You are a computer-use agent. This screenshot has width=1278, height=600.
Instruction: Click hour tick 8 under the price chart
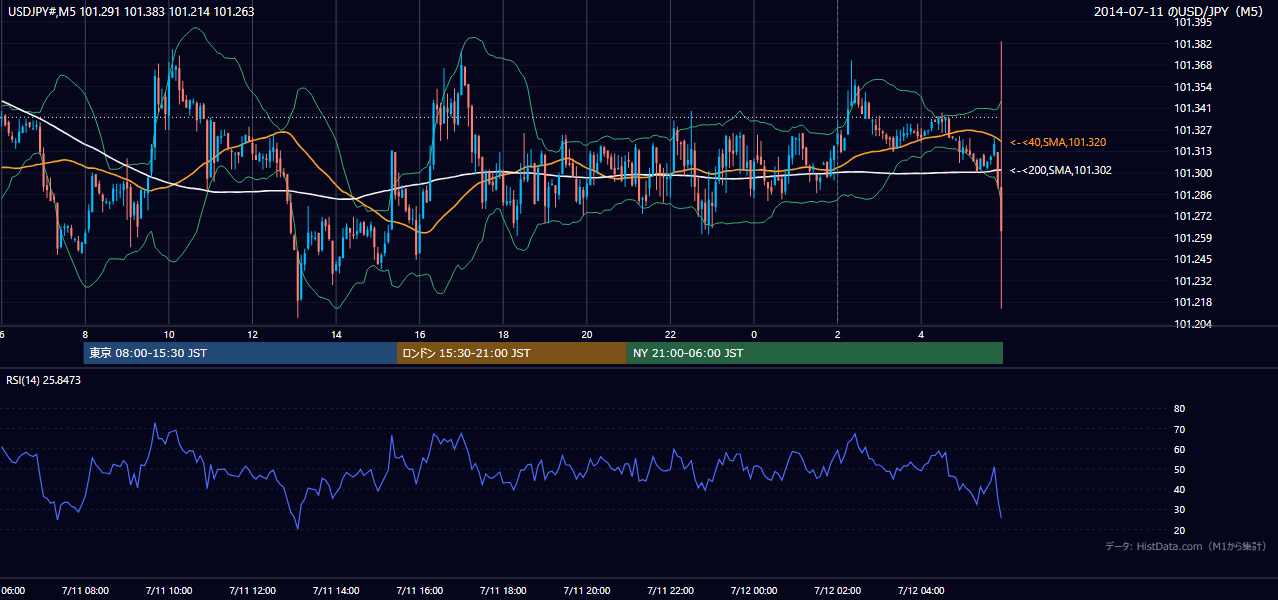85,334
